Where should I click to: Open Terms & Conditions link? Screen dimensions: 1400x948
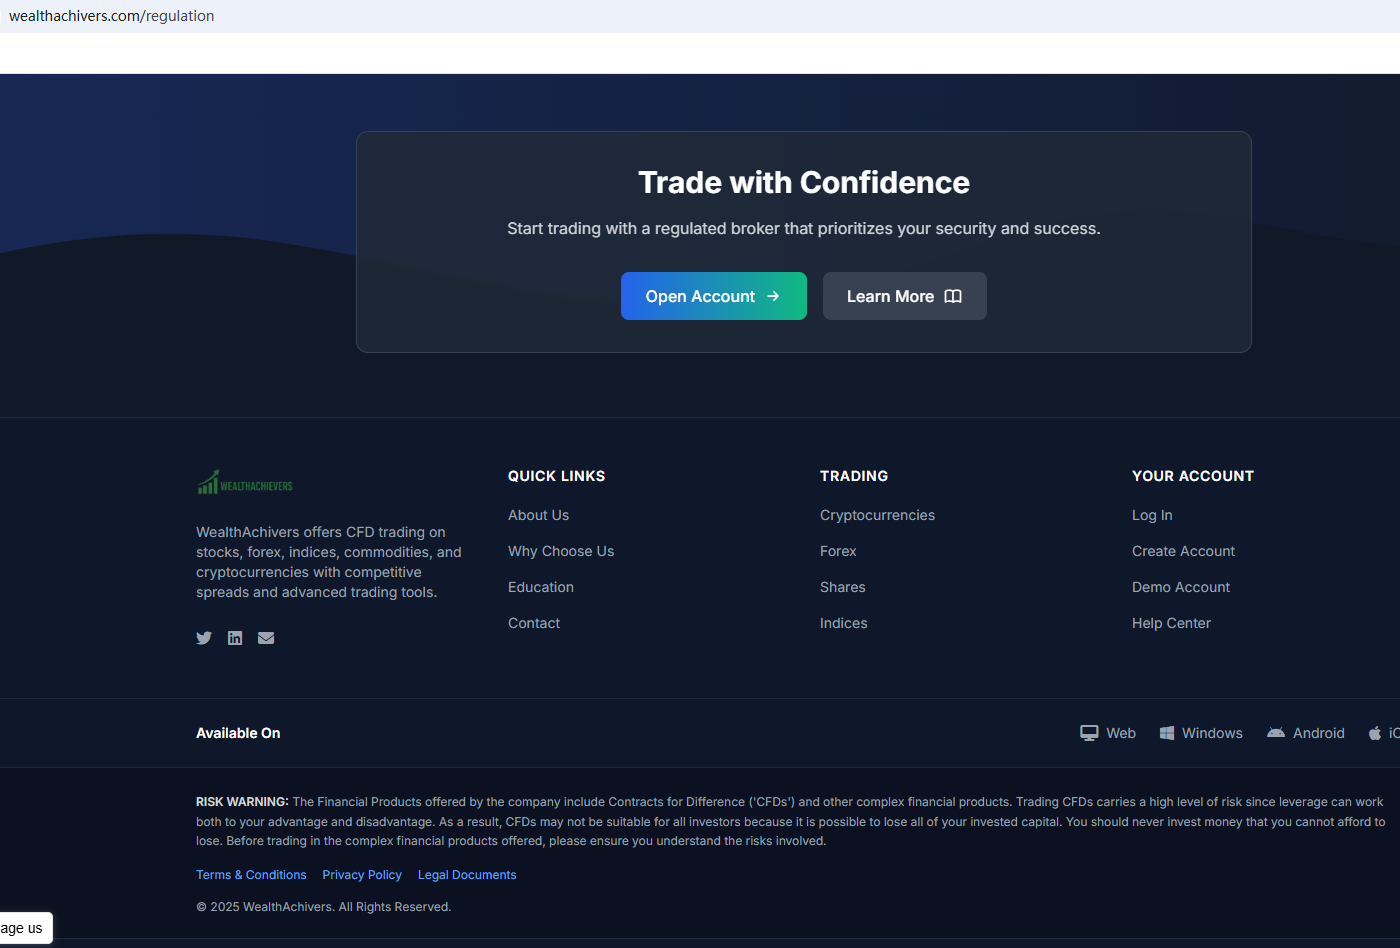(x=251, y=875)
